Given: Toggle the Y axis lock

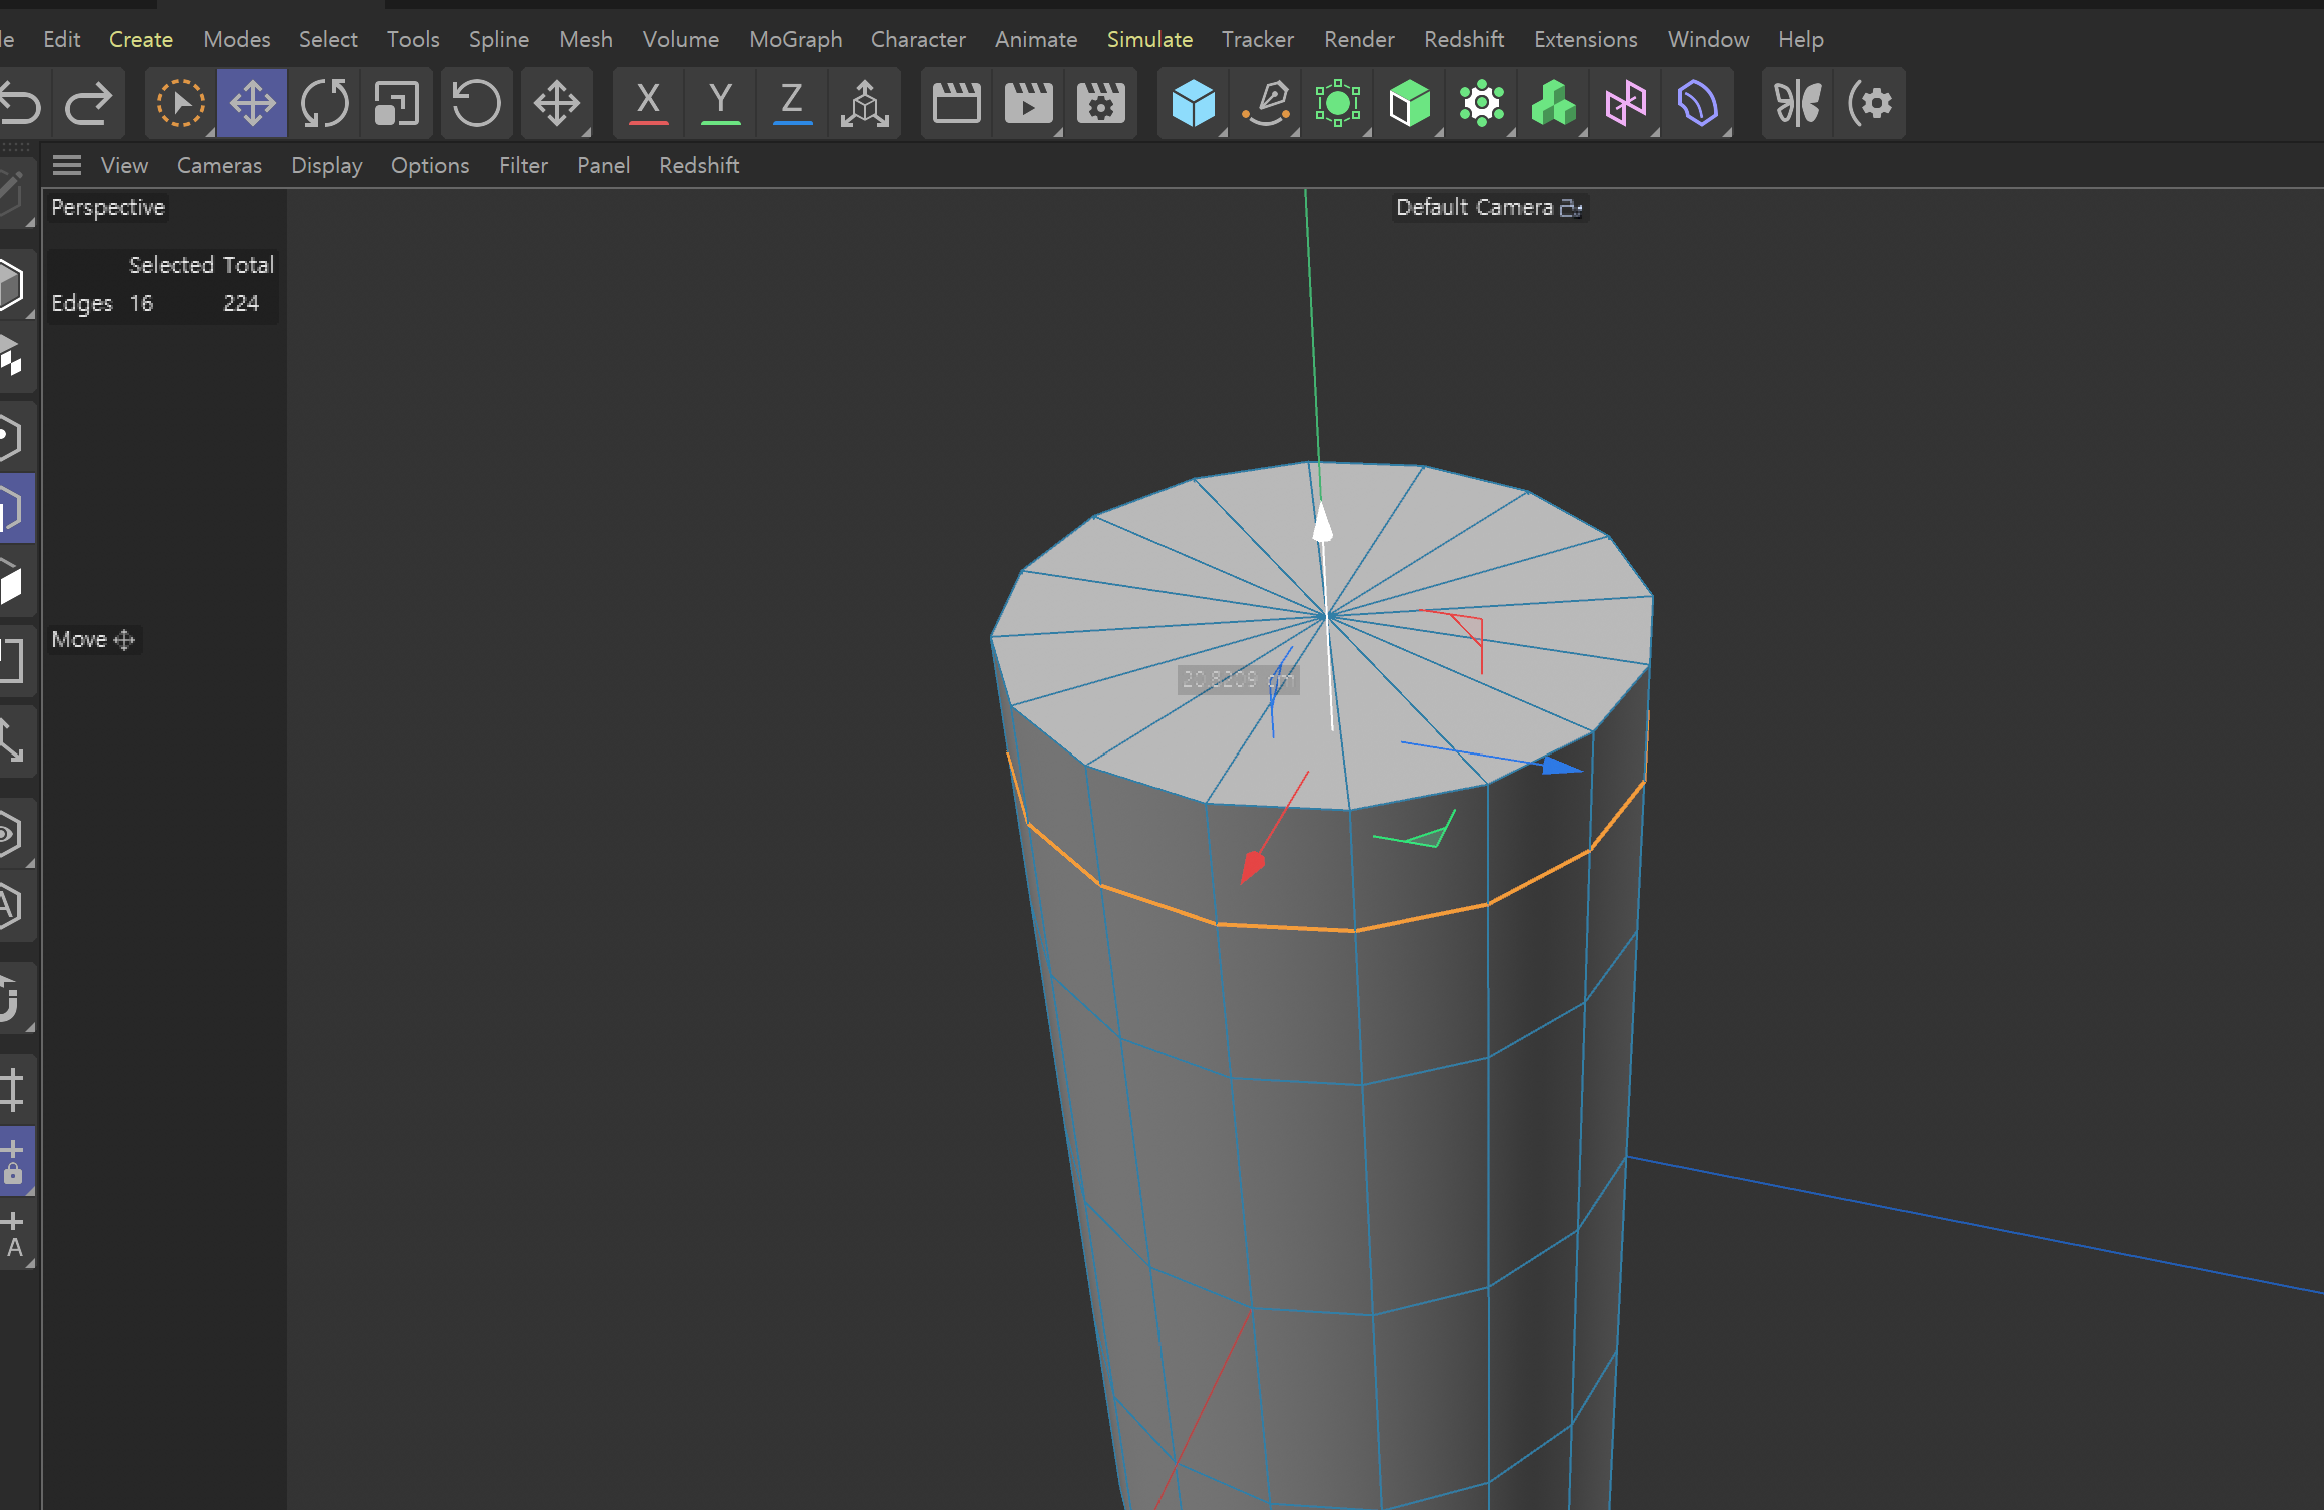Looking at the screenshot, I should pyautogui.click(x=720, y=103).
